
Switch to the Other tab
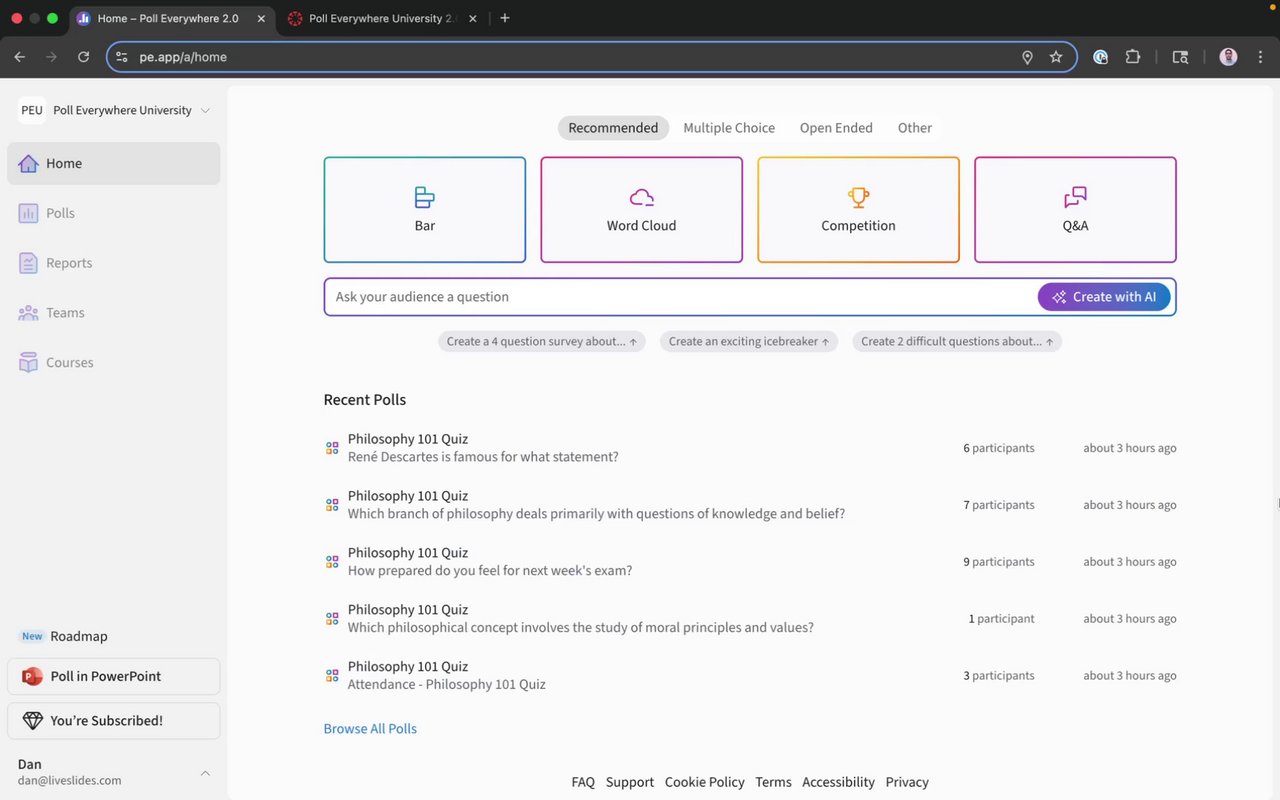tap(915, 128)
